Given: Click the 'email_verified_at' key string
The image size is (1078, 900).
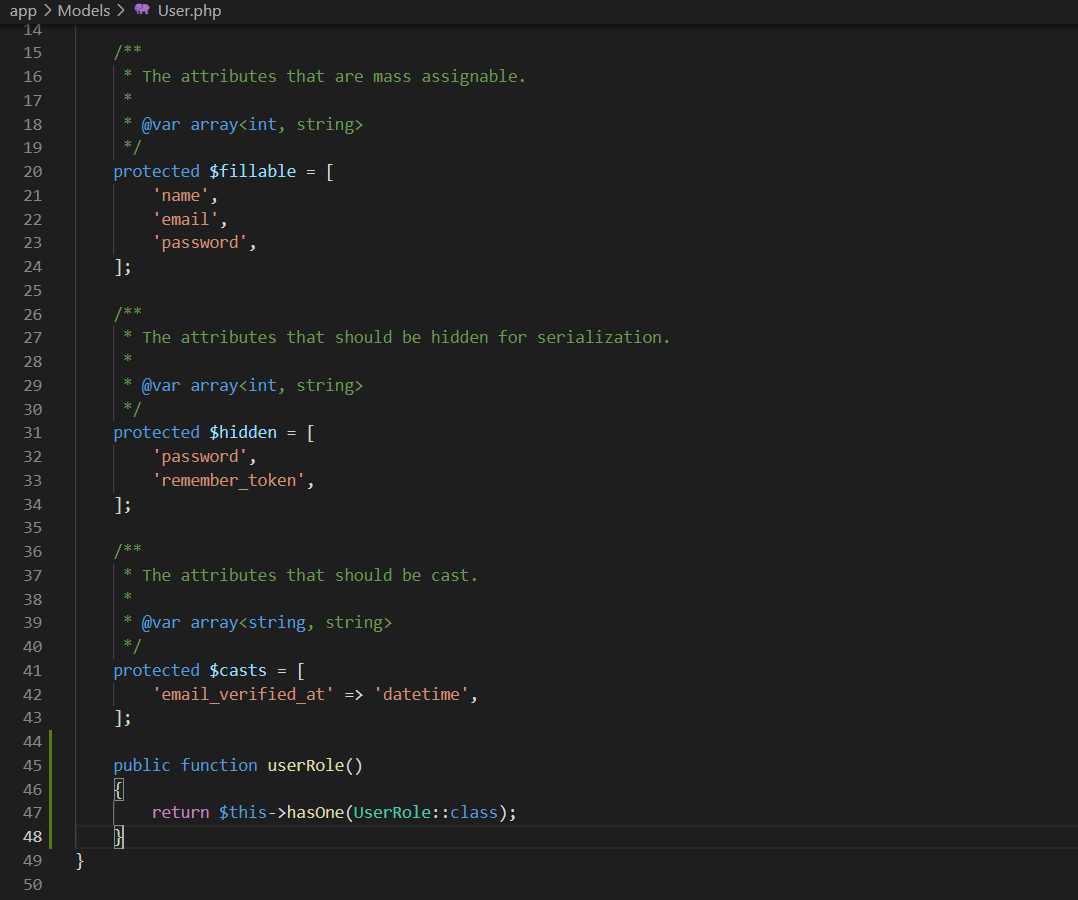Looking at the screenshot, I should tap(243, 694).
